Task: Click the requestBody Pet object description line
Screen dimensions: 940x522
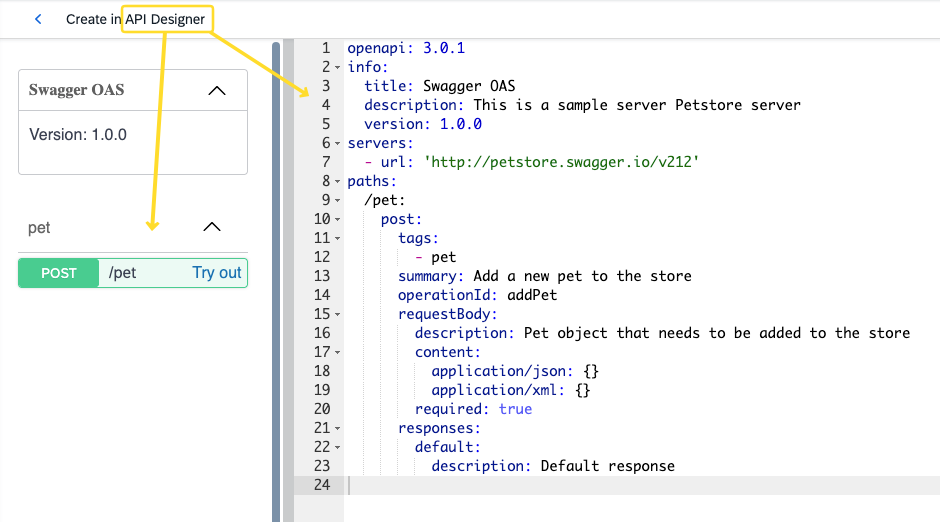Action: coord(662,333)
